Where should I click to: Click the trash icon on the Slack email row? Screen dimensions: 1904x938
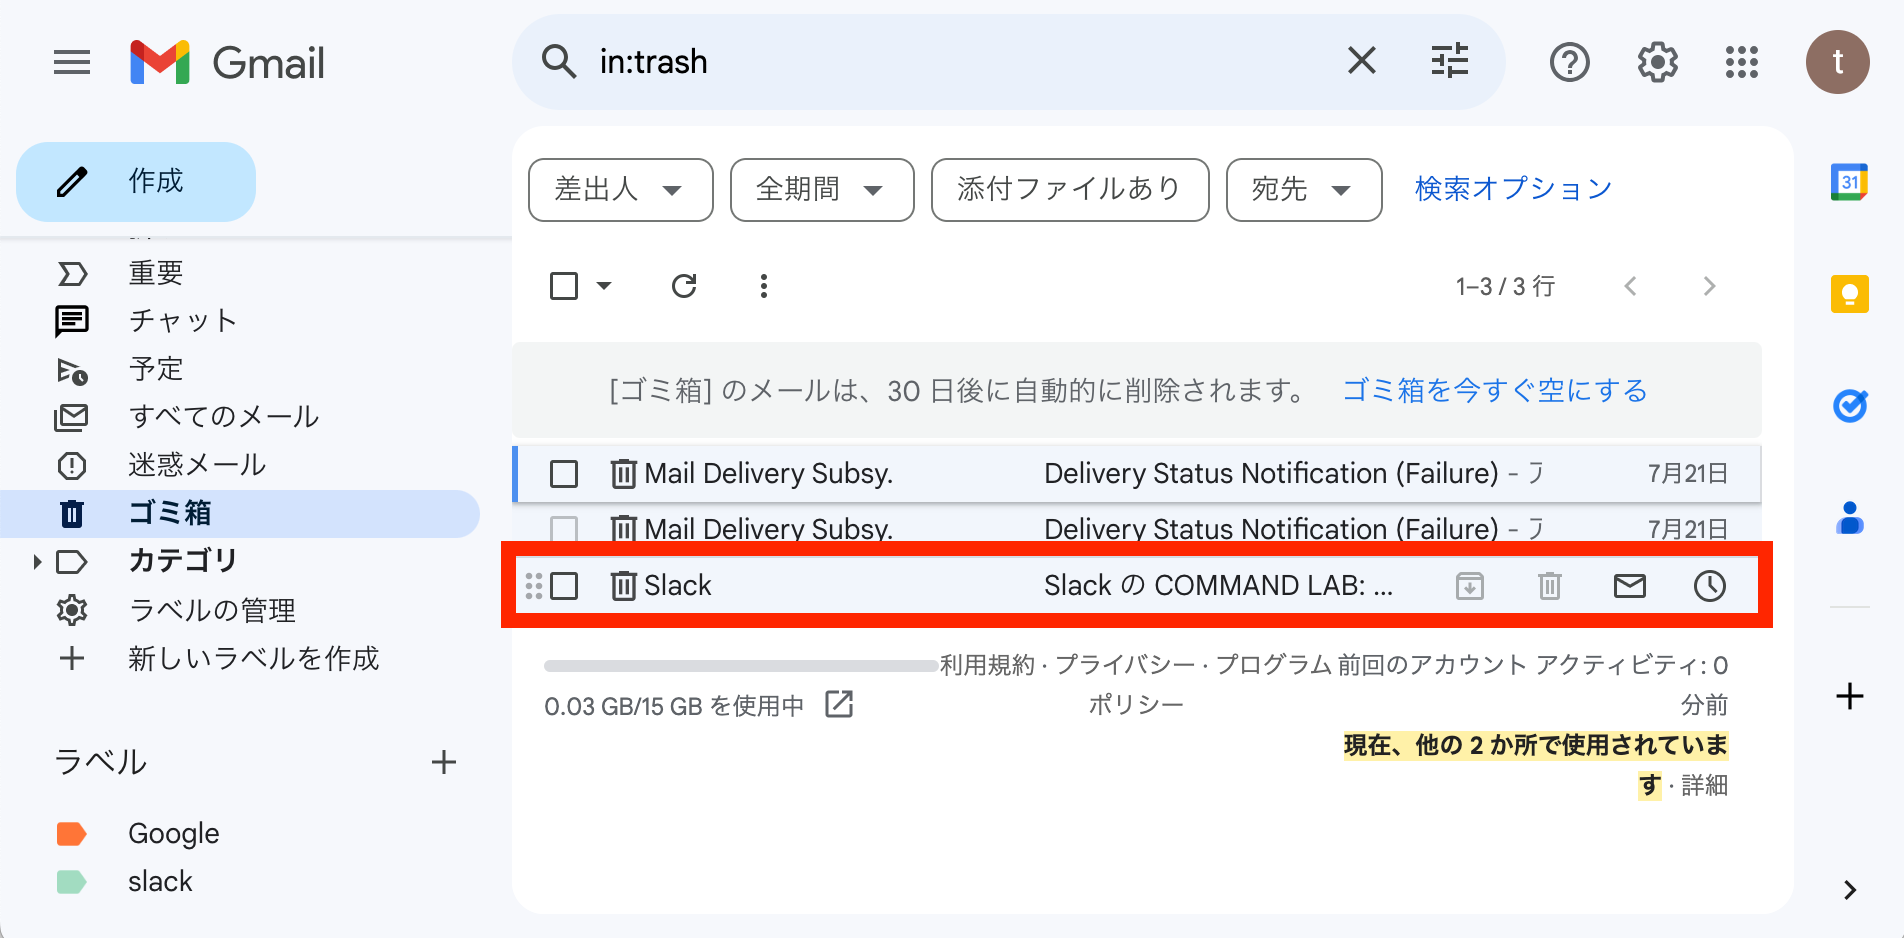pos(1549,586)
